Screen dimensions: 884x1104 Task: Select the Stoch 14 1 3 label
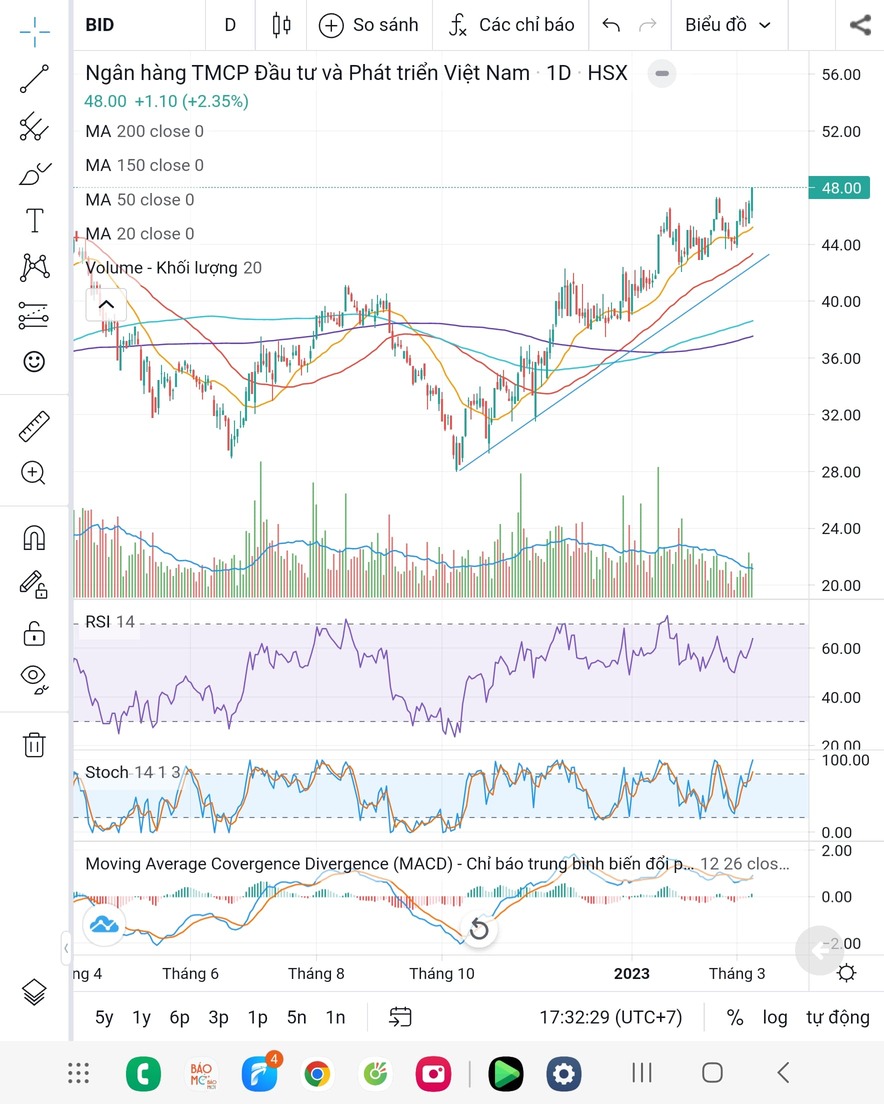click(x=132, y=772)
